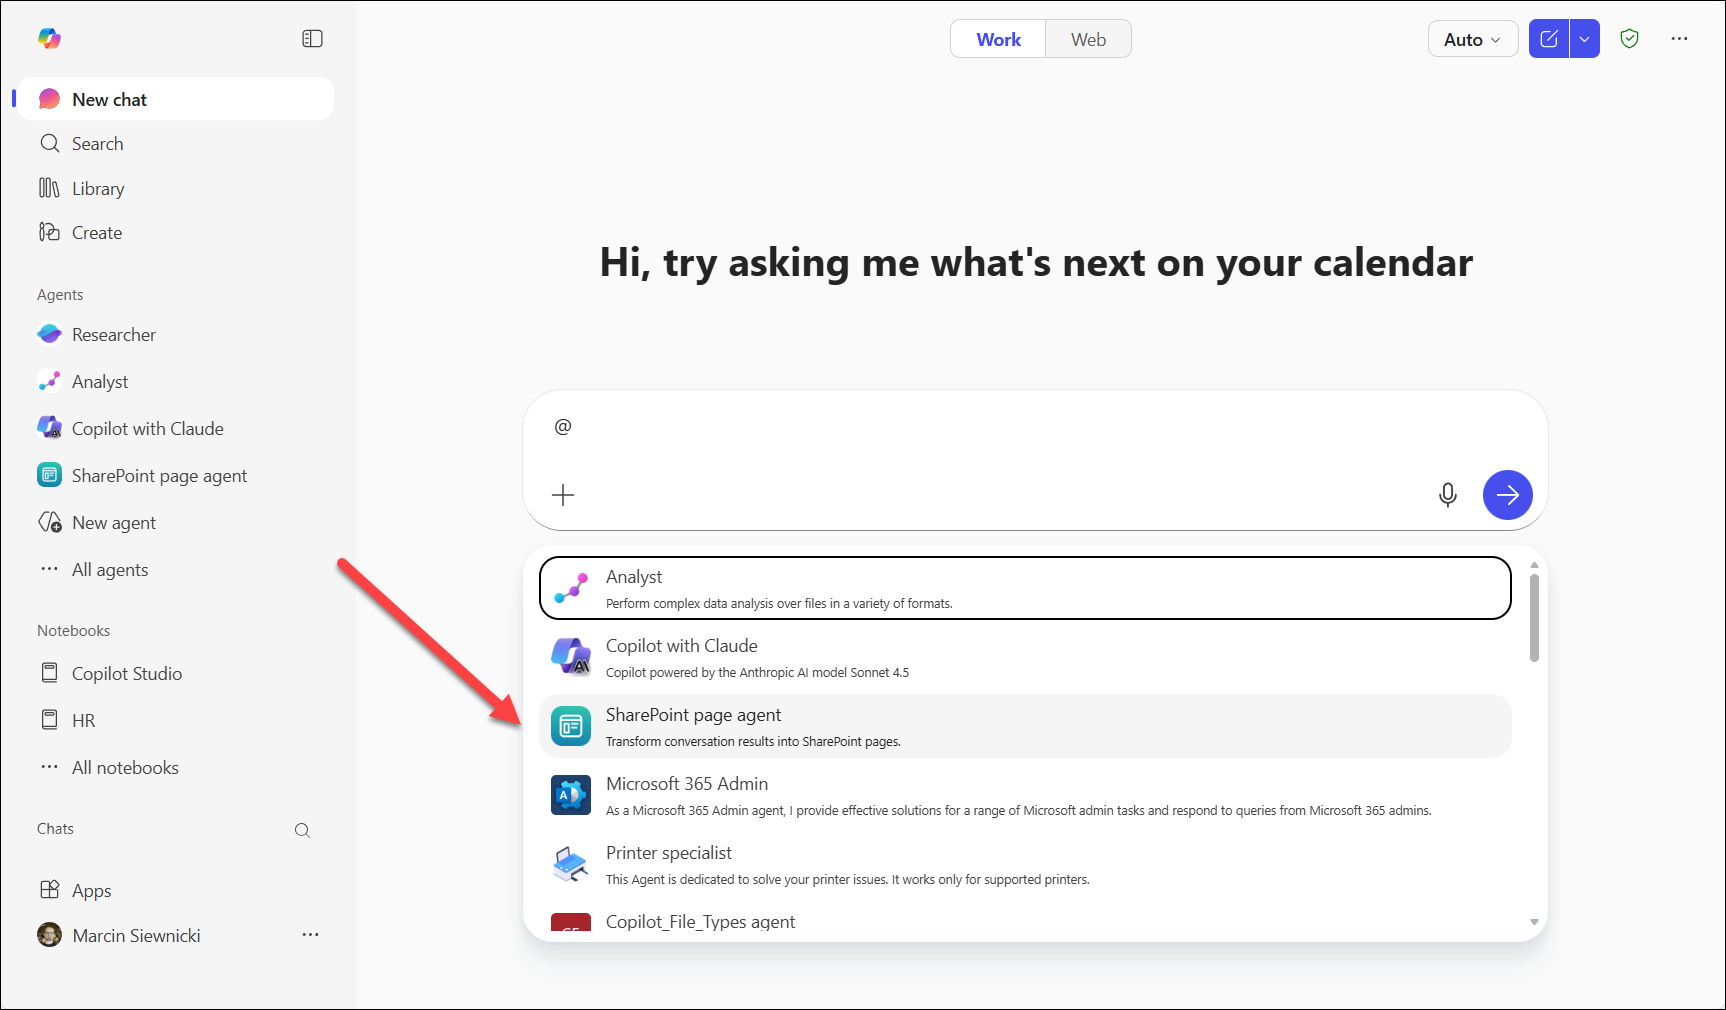Expand All agents list
The width and height of the screenshot is (1726, 1010).
pos(110,570)
